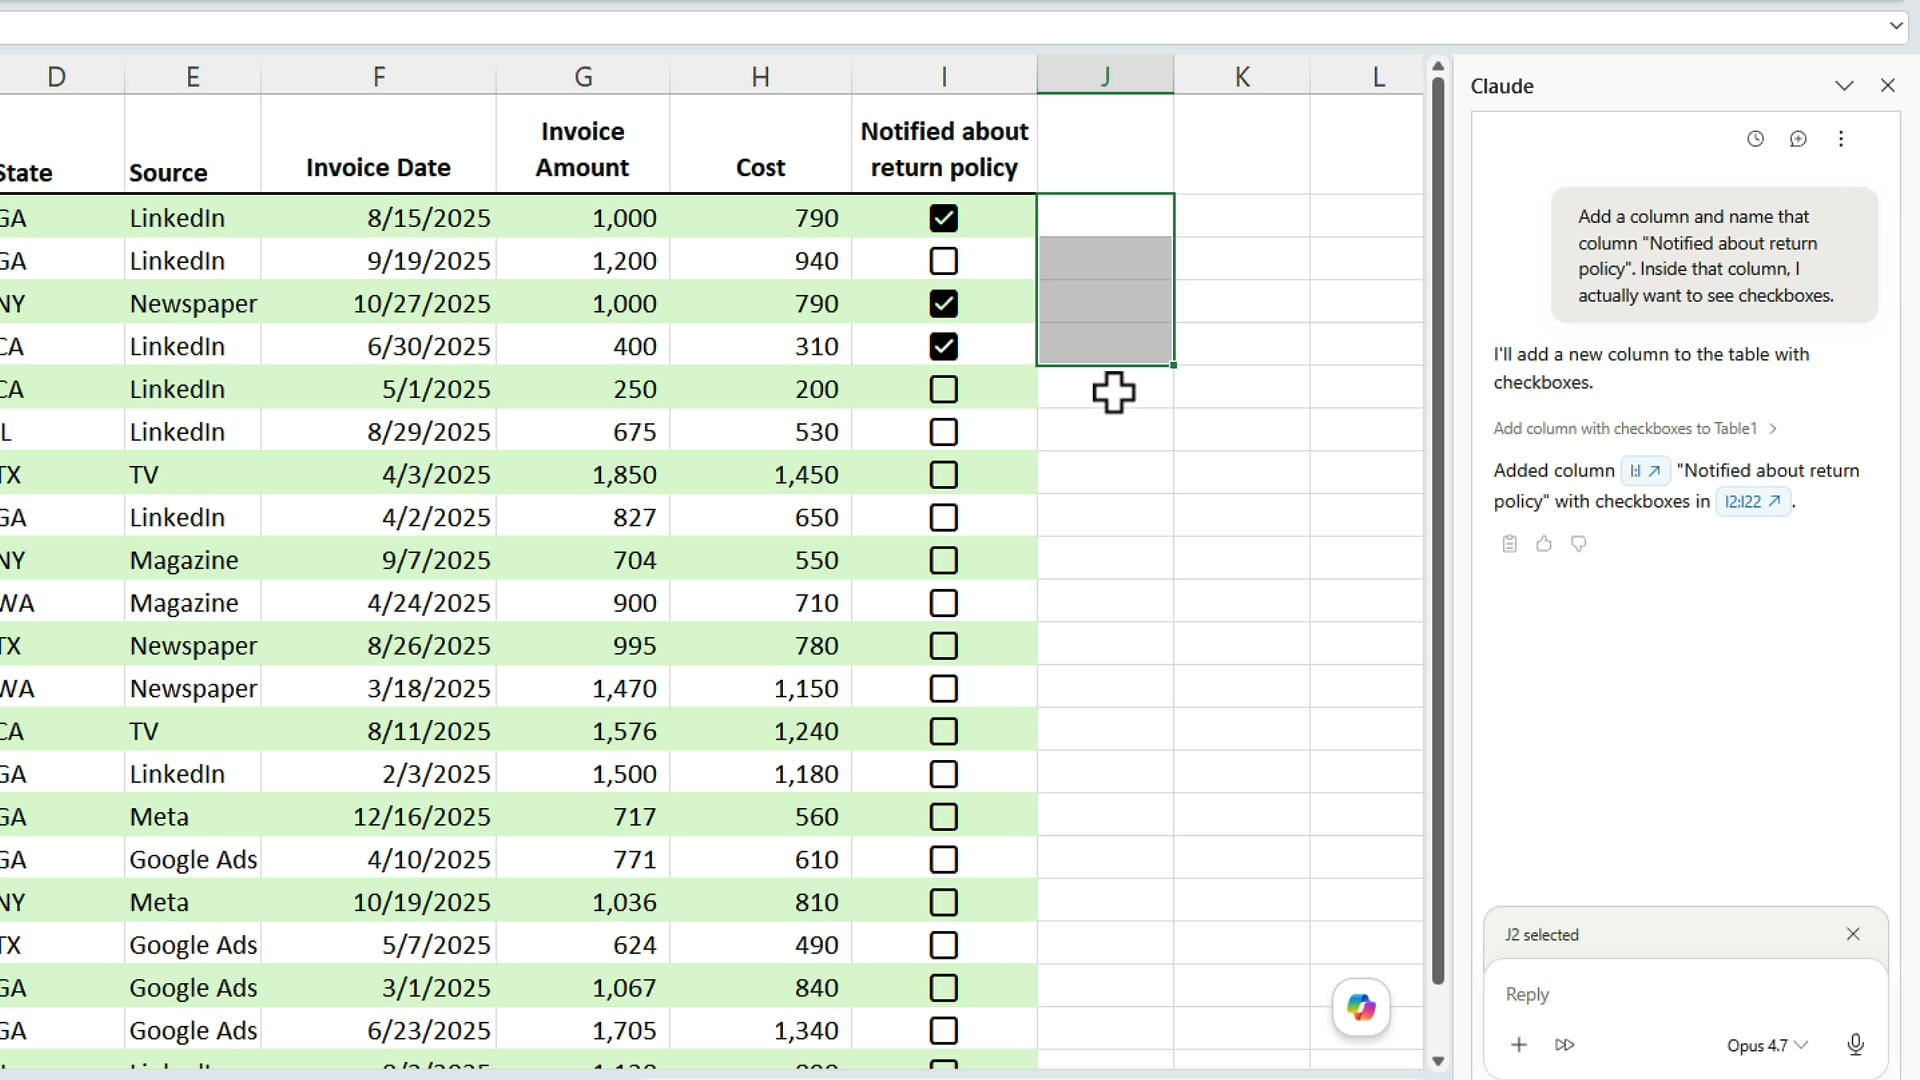Start a new chat in Claude panel
The width and height of the screenshot is (1920, 1080).
click(1798, 139)
